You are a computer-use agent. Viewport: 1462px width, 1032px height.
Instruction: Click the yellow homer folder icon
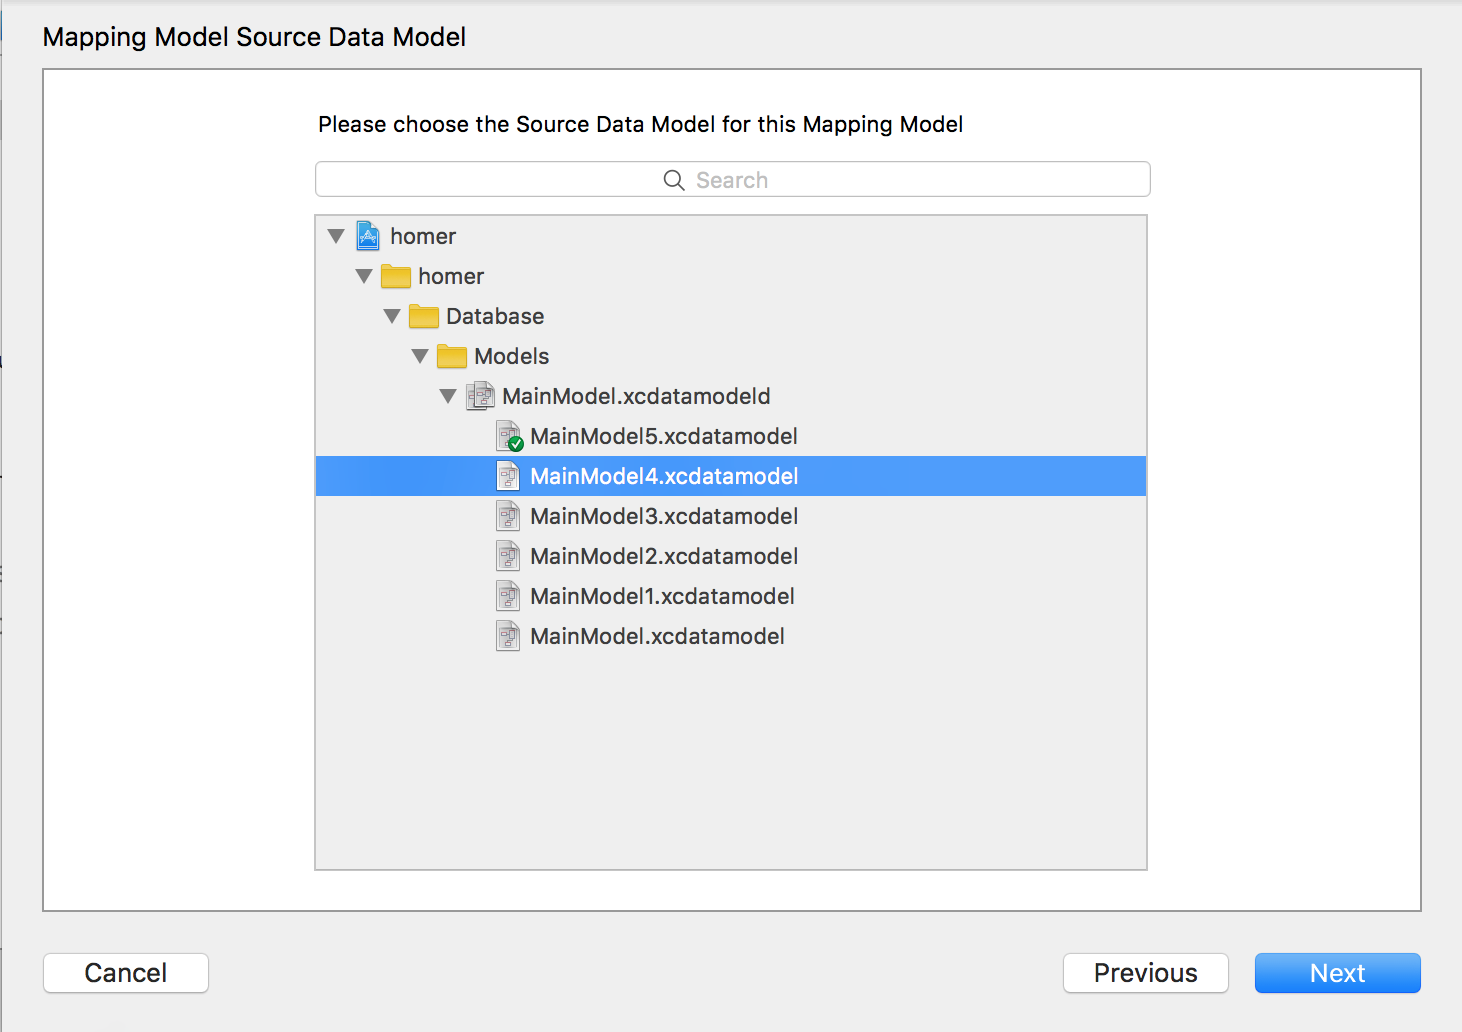pos(396,276)
